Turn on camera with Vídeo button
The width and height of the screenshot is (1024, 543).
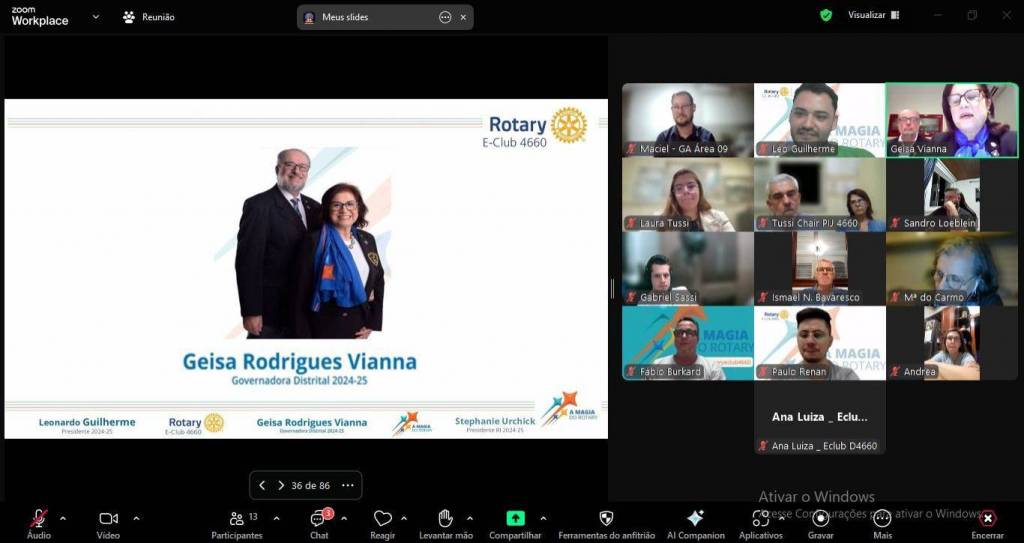pyautogui.click(x=108, y=519)
